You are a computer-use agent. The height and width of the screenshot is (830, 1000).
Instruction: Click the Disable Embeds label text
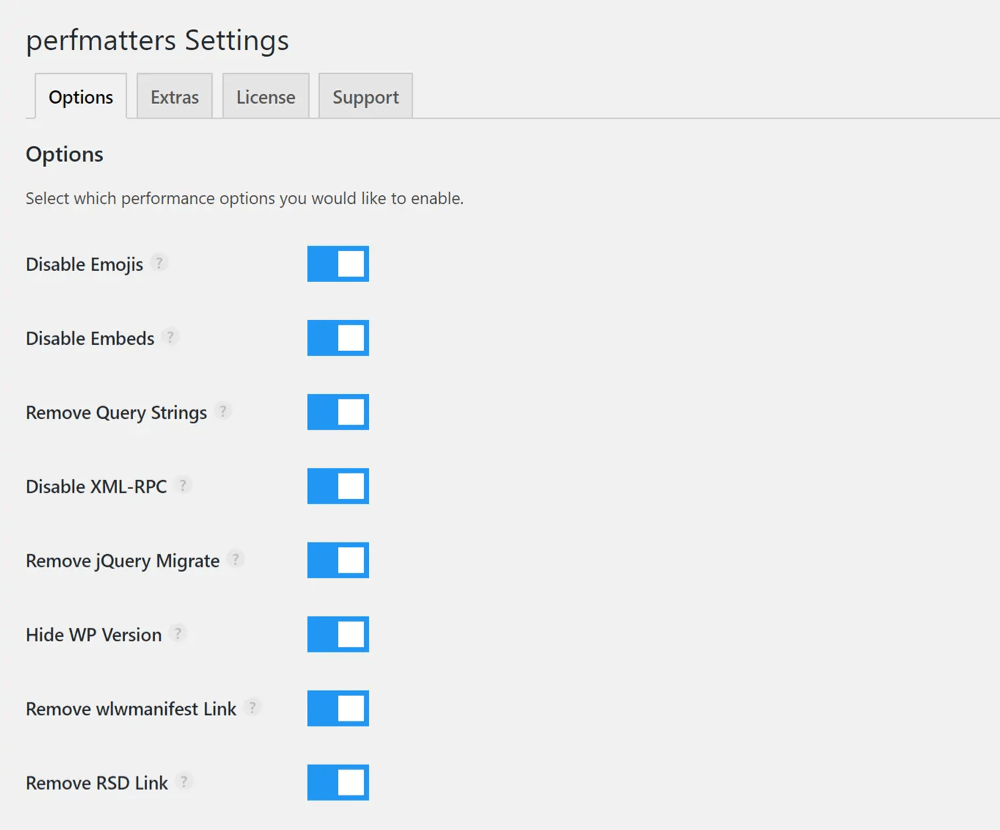point(90,338)
